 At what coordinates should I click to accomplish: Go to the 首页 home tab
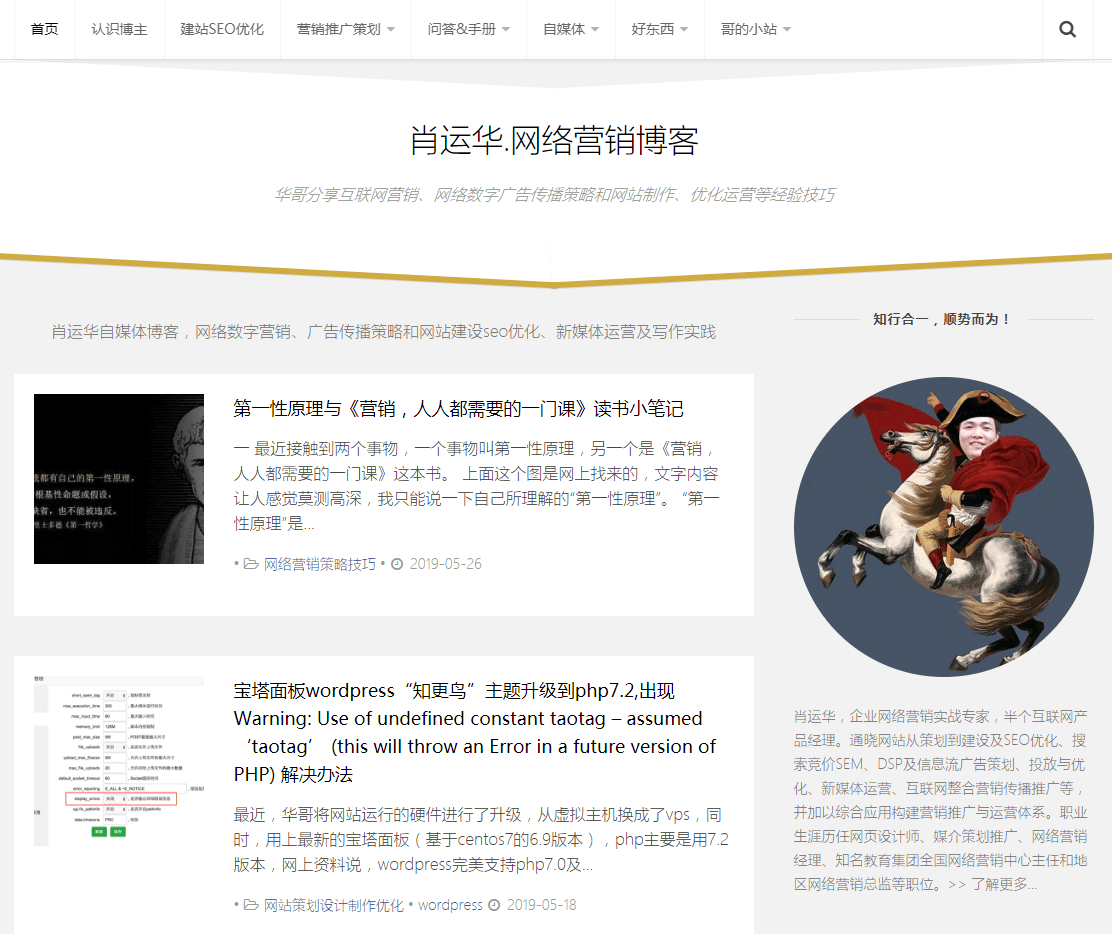click(x=45, y=29)
